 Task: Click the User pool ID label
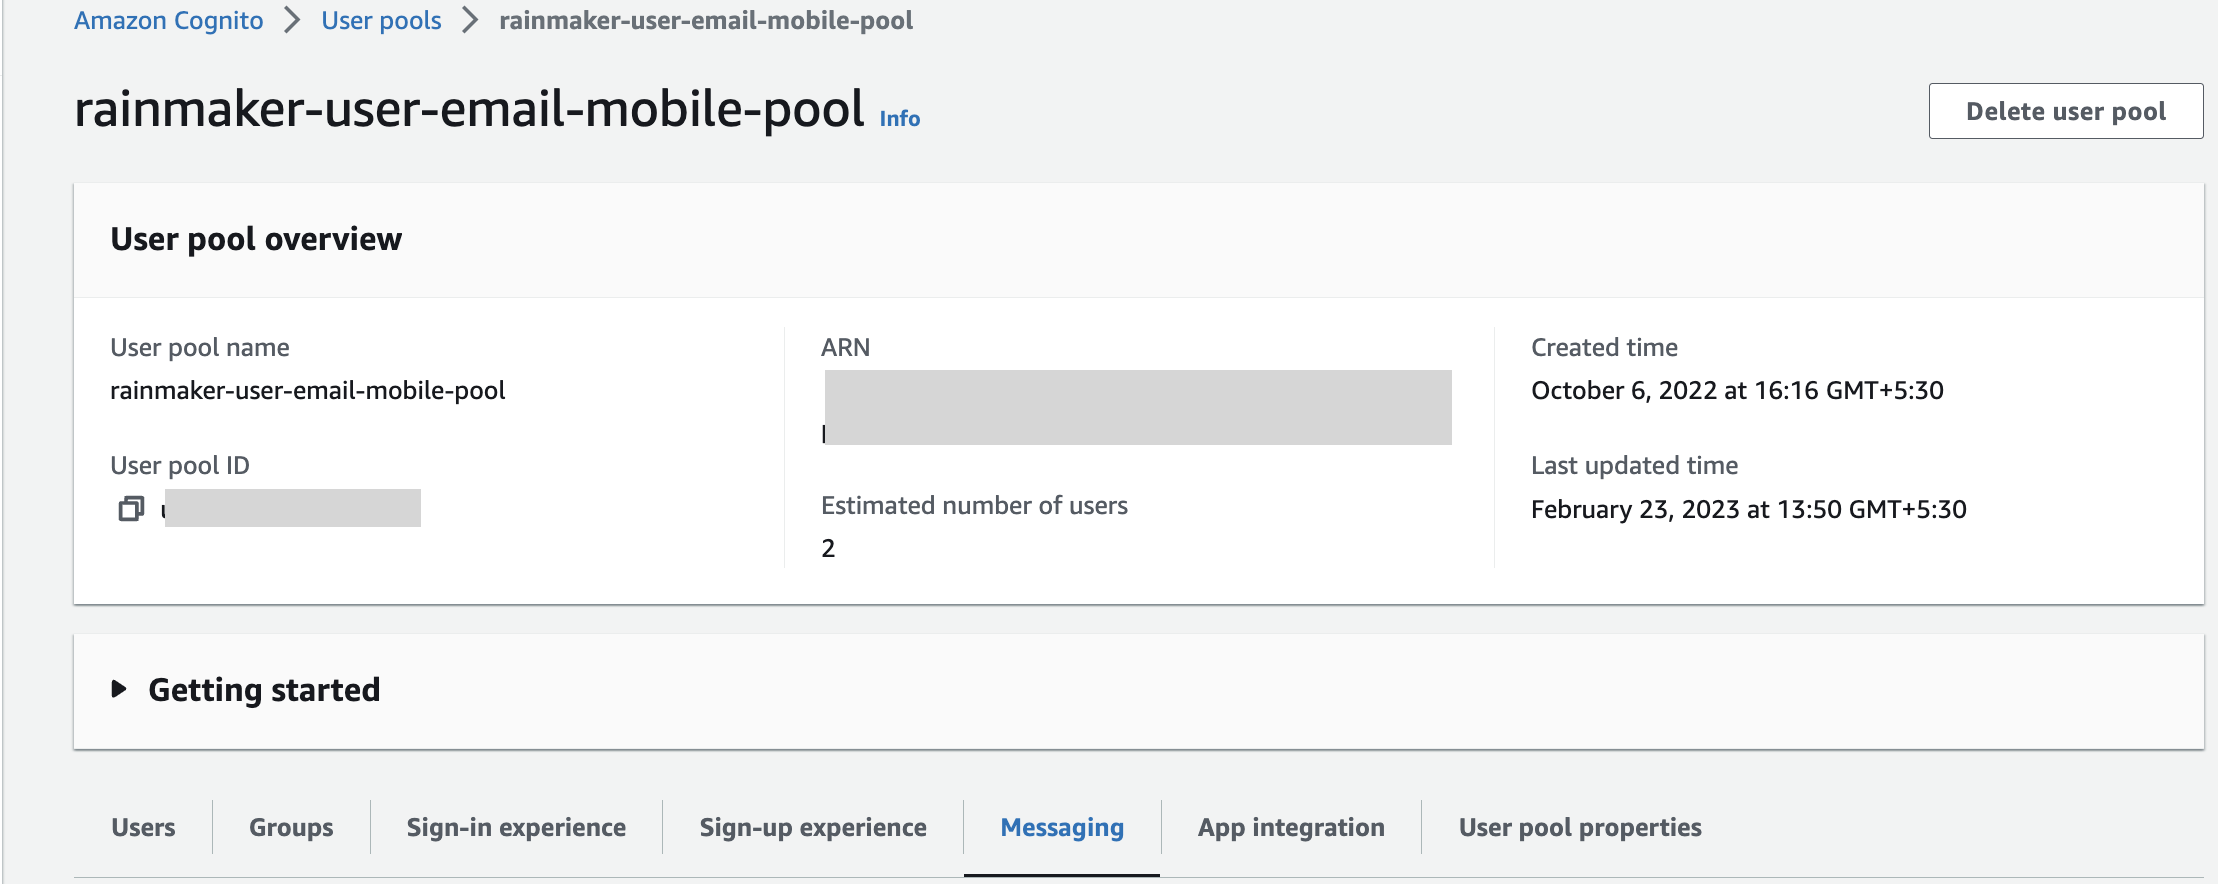pos(180,465)
